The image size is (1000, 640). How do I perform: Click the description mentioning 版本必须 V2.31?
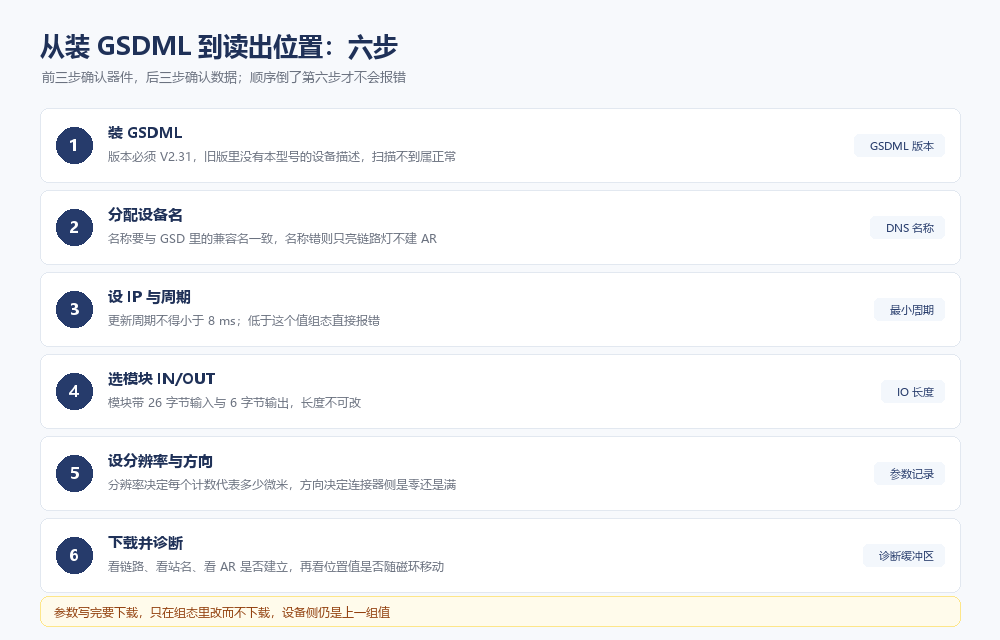point(282,157)
